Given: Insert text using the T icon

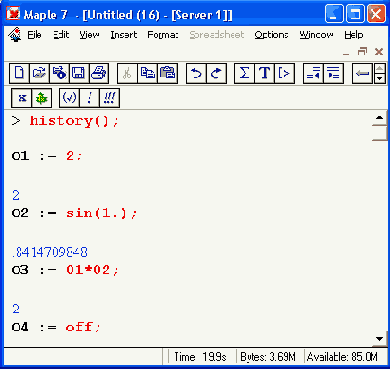Looking at the screenshot, I should tap(264, 73).
